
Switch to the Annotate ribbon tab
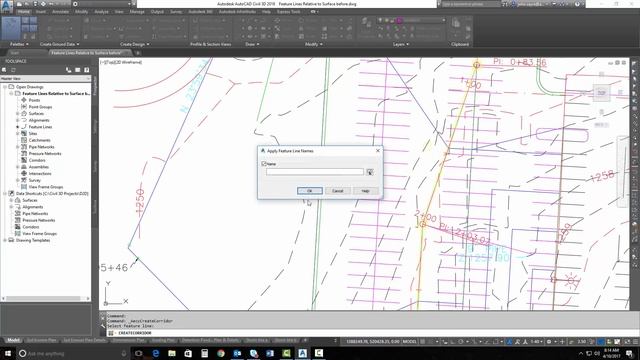tap(60, 12)
